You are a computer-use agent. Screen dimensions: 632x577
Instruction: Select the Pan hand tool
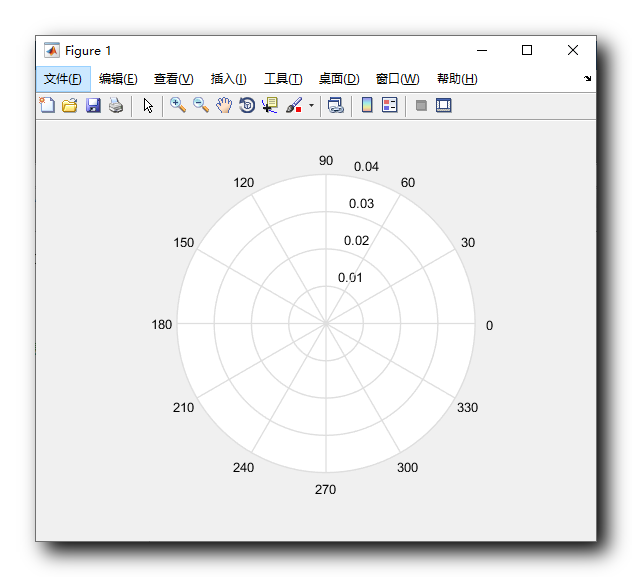[x=224, y=105]
